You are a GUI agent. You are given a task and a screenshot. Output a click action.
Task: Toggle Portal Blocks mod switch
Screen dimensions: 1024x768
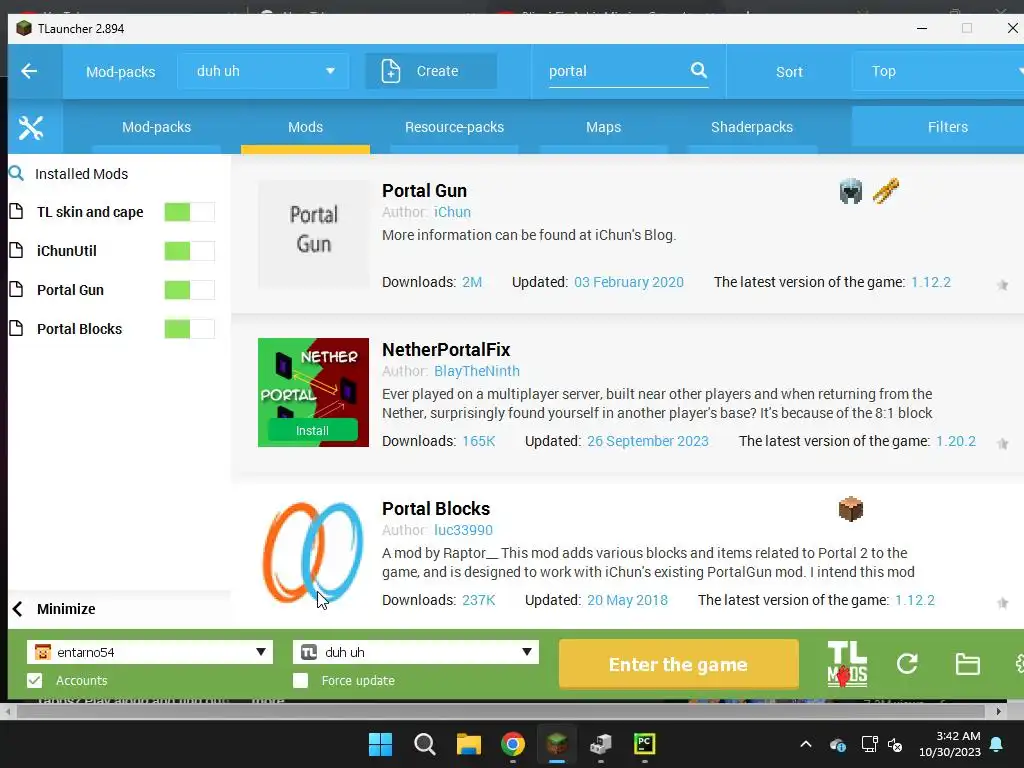click(x=189, y=328)
